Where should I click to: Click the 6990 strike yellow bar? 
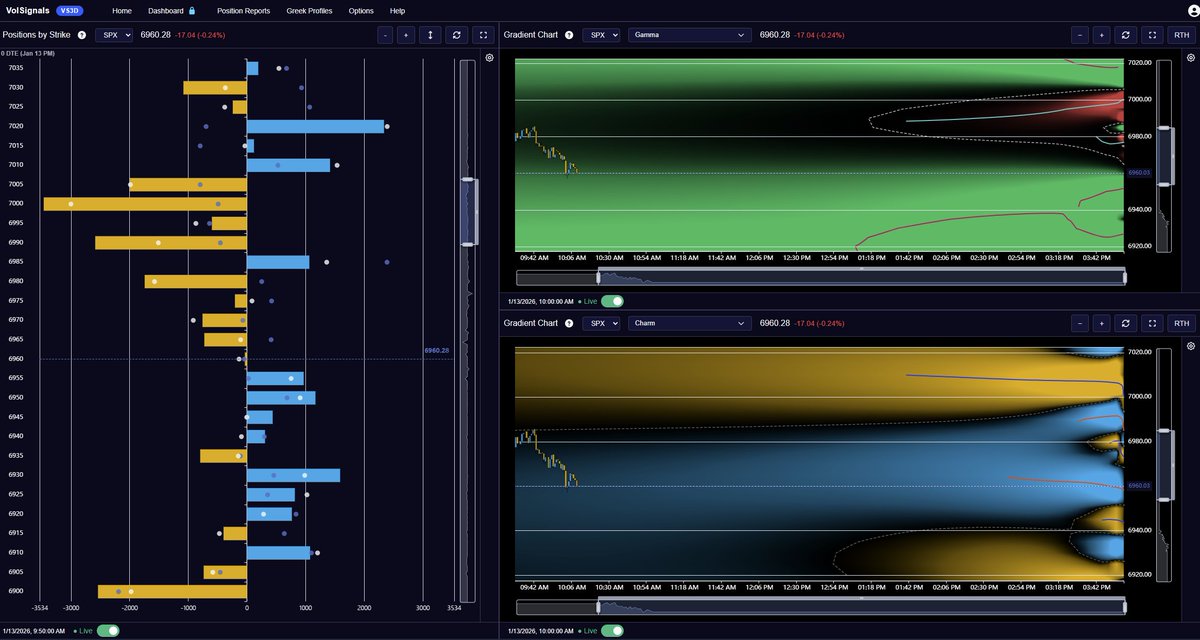click(x=171, y=243)
